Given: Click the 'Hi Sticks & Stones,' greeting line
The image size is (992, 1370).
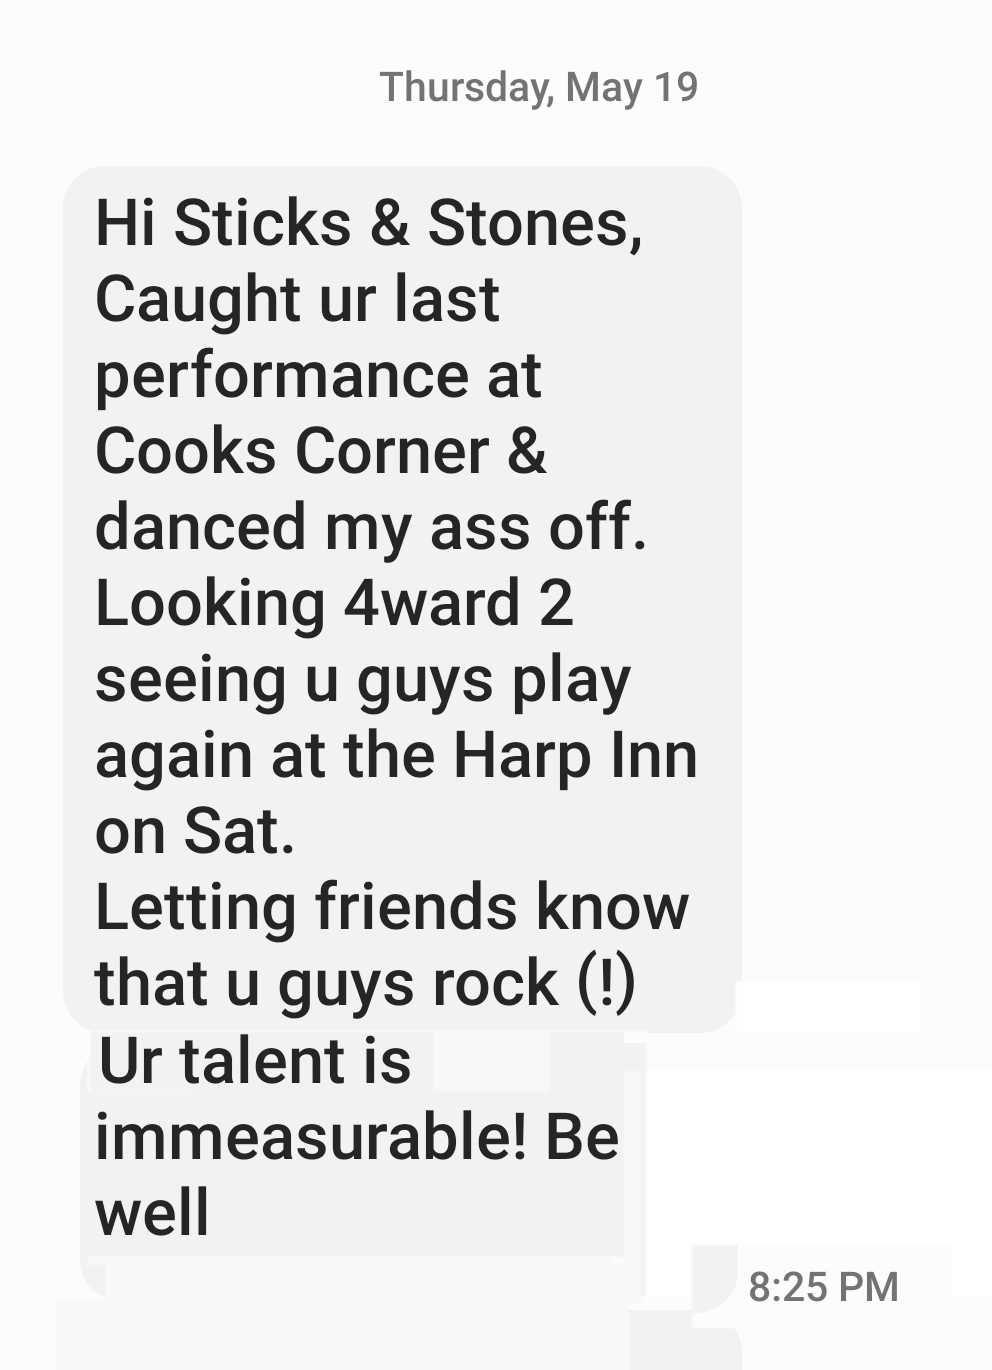Looking at the screenshot, I should (369, 223).
